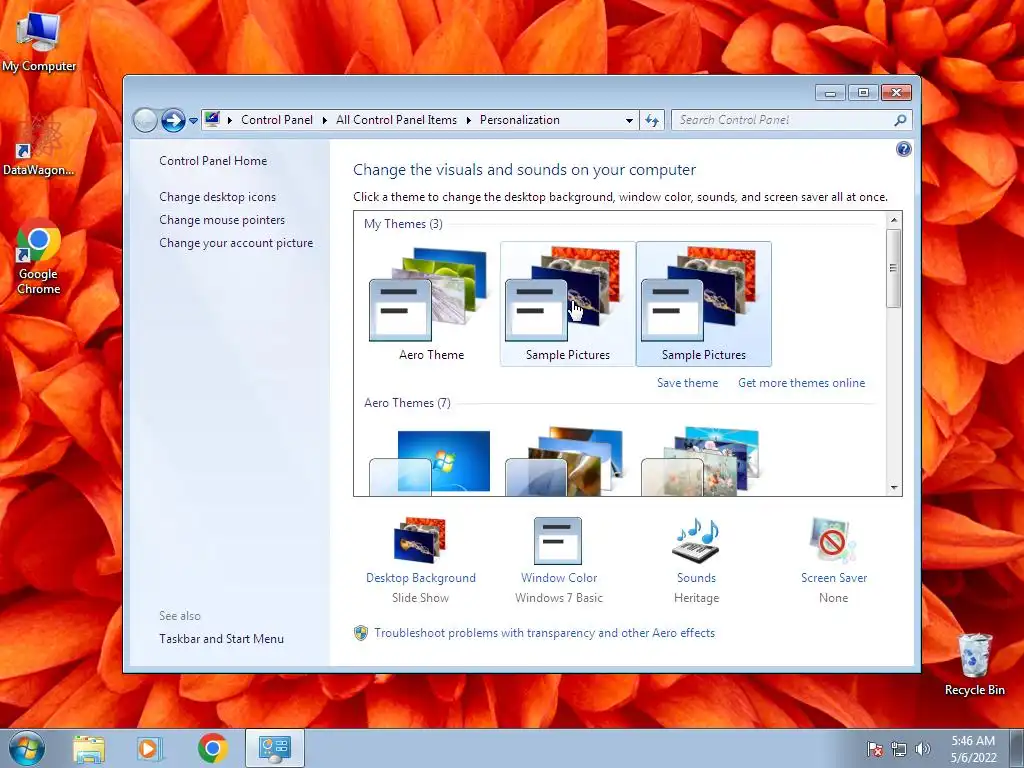Open the DataWagon desktop shortcut
The width and height of the screenshot is (1024, 768).
[39, 146]
